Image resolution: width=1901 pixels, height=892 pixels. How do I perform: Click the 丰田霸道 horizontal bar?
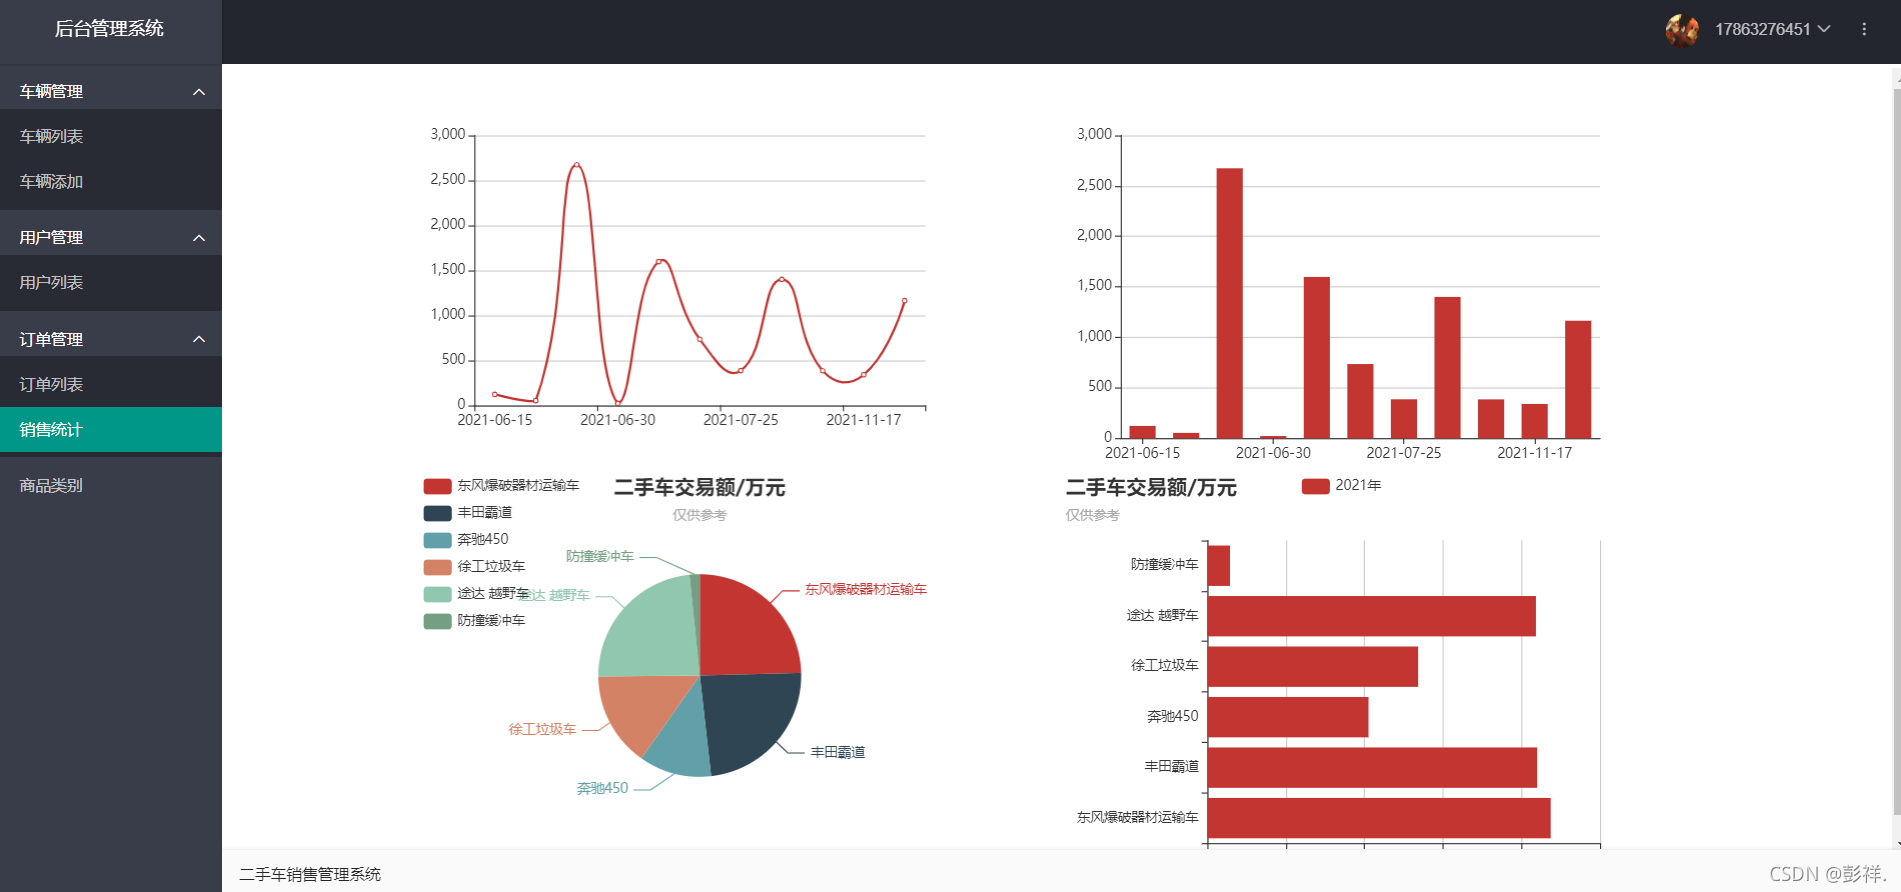pyautogui.click(x=1372, y=767)
